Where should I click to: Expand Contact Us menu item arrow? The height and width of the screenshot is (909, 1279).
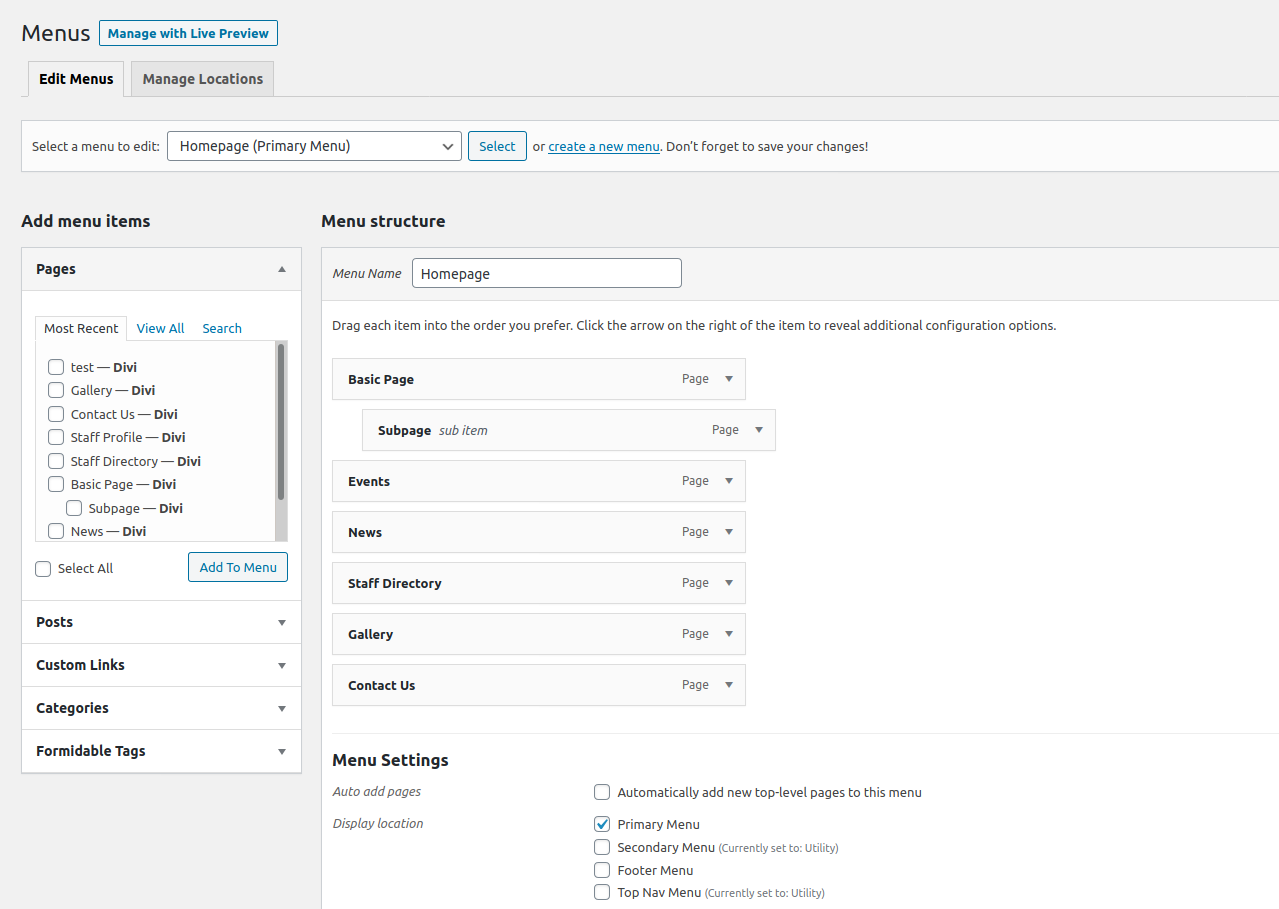click(x=729, y=685)
